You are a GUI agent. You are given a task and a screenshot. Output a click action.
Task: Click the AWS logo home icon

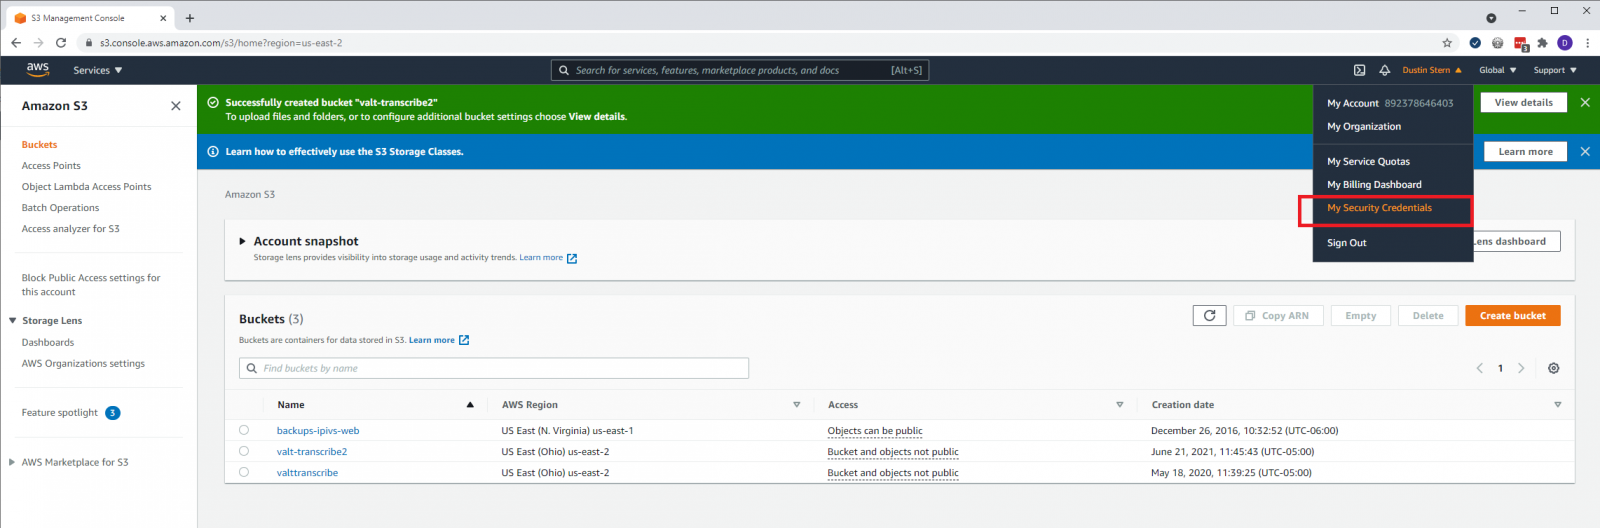pos(38,69)
